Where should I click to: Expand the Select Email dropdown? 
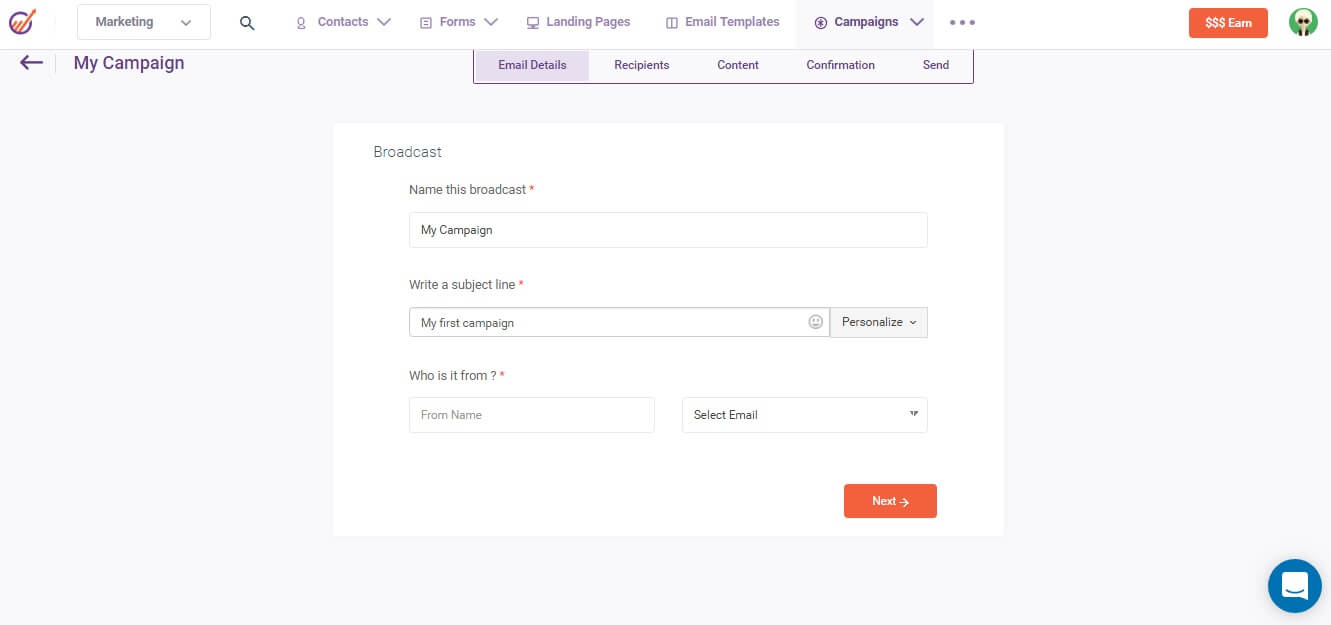coord(804,414)
